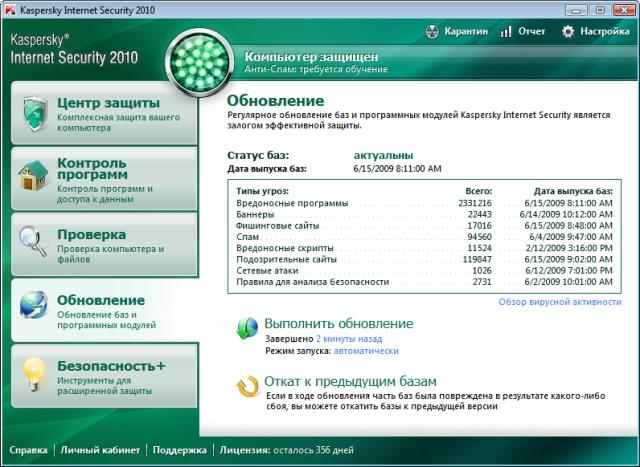This screenshot has height=467, width=640.
Task: Click the house icon for Контроль программ
Action: 33,176
